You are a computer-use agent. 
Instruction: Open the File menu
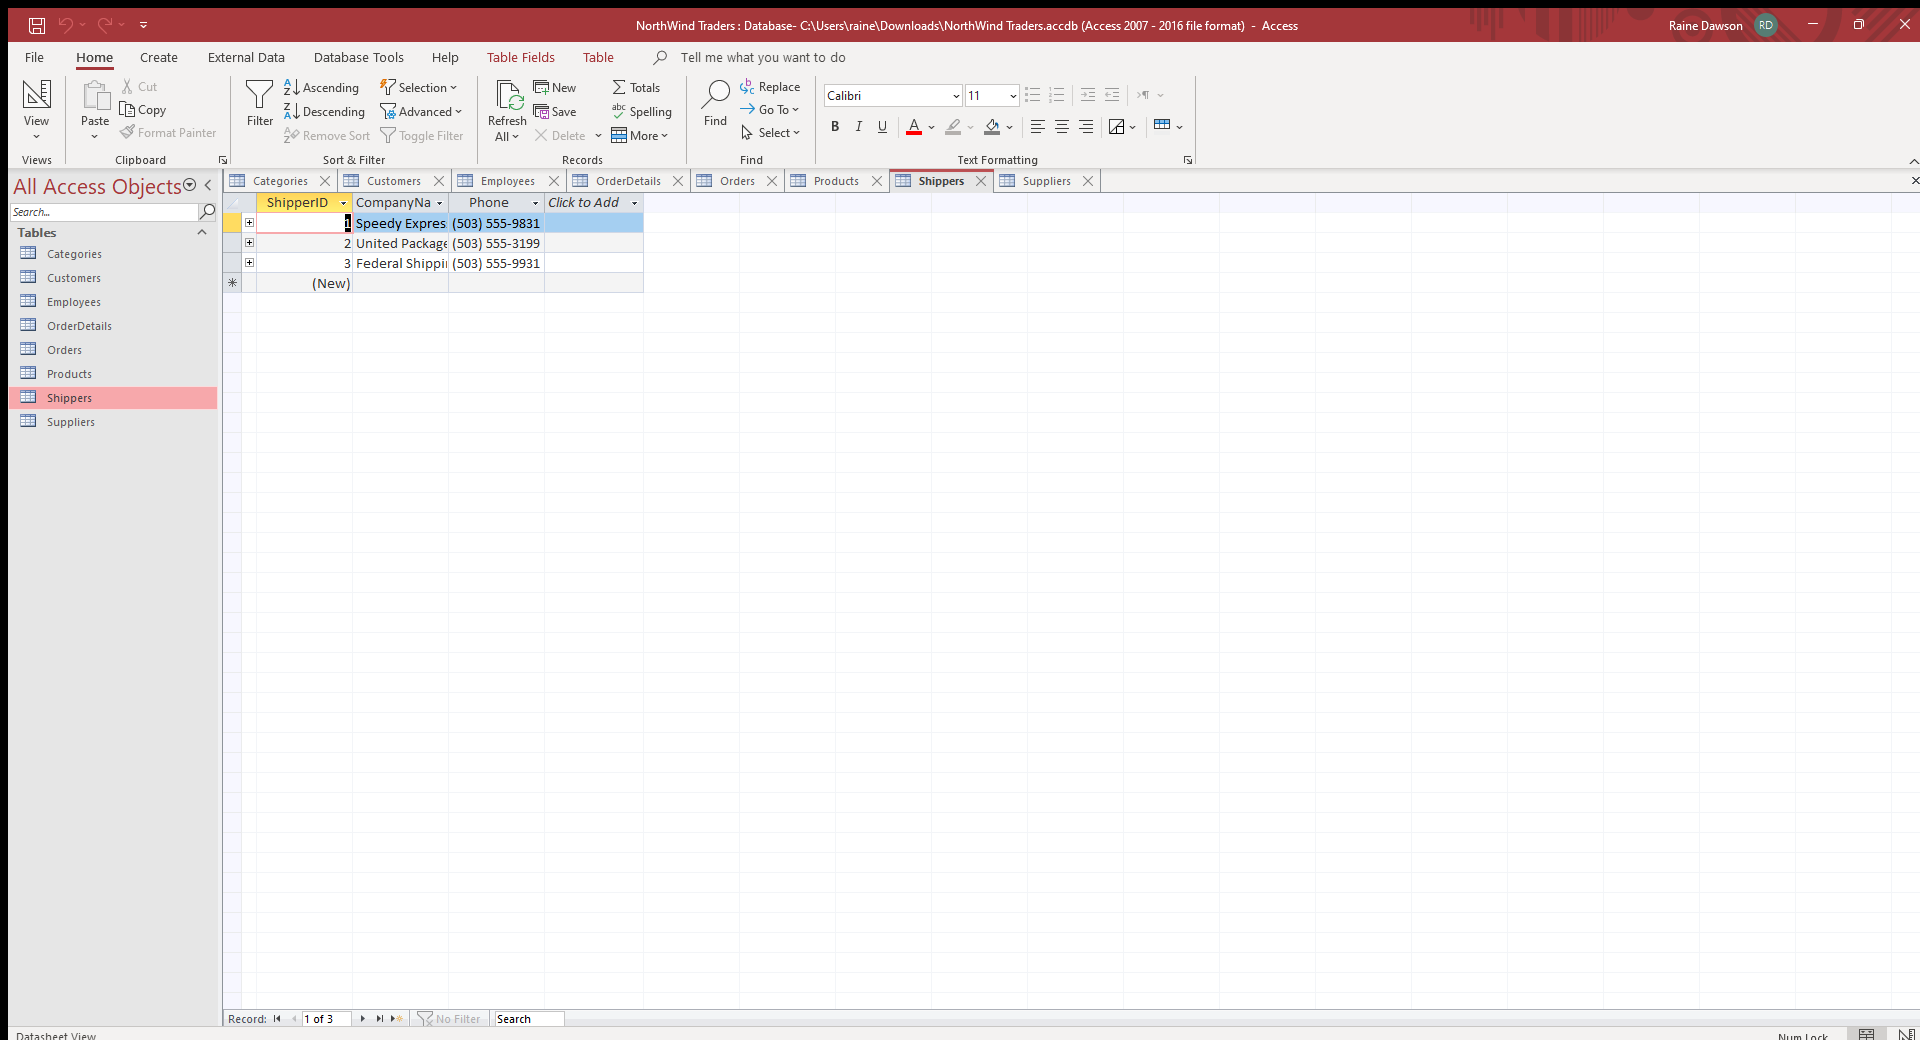34,58
